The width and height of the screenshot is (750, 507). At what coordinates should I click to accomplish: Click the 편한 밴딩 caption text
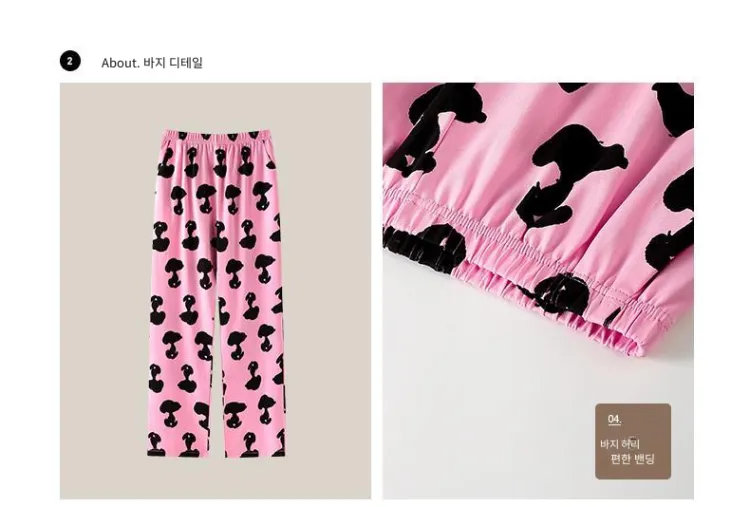click(x=632, y=459)
